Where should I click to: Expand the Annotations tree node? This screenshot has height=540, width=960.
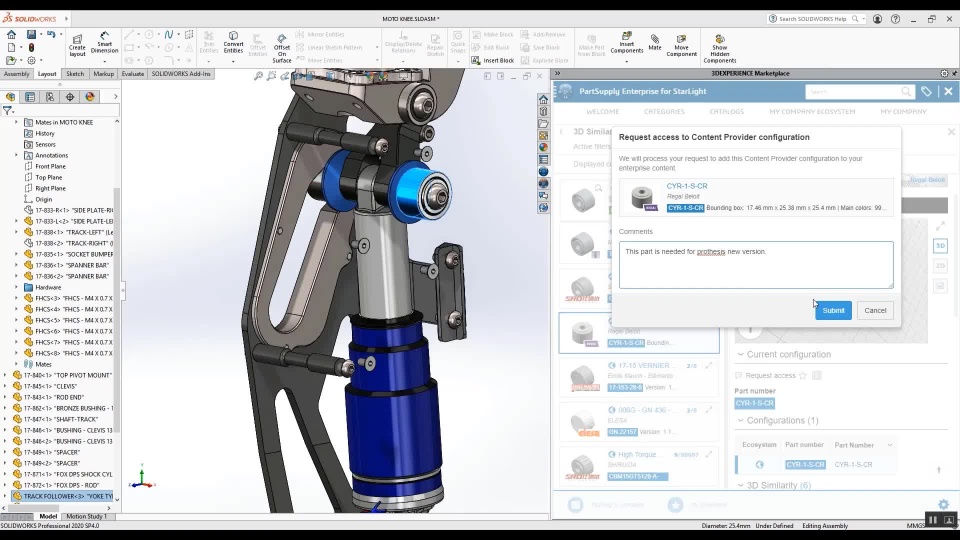point(17,155)
